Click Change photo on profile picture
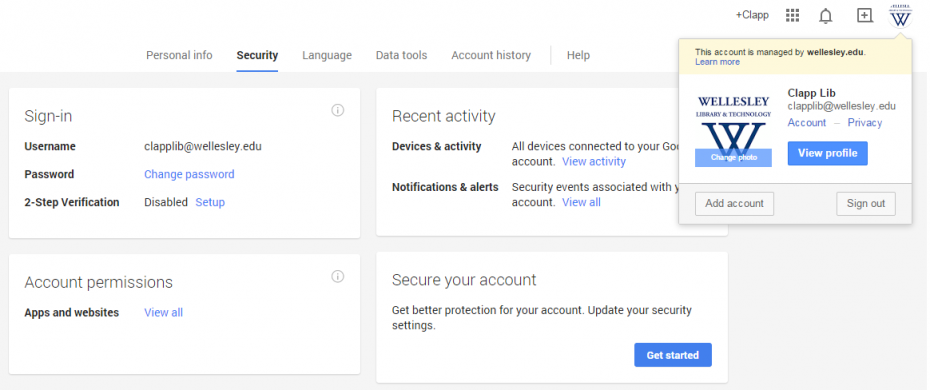Image resolution: width=930 pixels, height=390 pixels. click(x=734, y=158)
